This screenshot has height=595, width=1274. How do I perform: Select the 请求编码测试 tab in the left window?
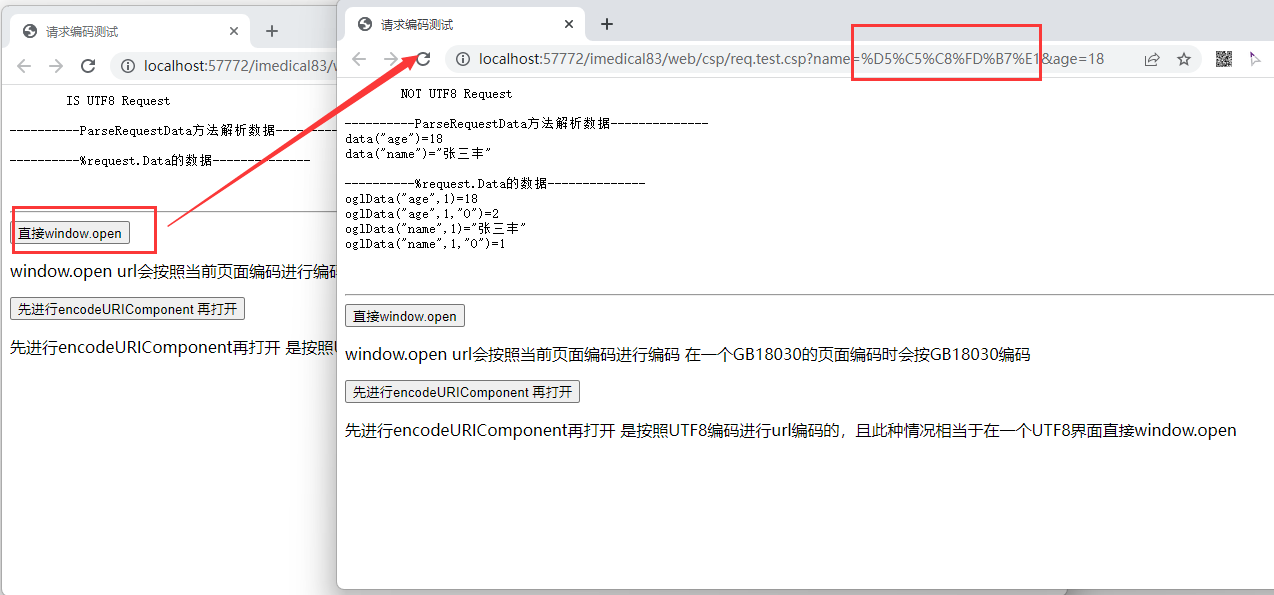click(x=120, y=31)
